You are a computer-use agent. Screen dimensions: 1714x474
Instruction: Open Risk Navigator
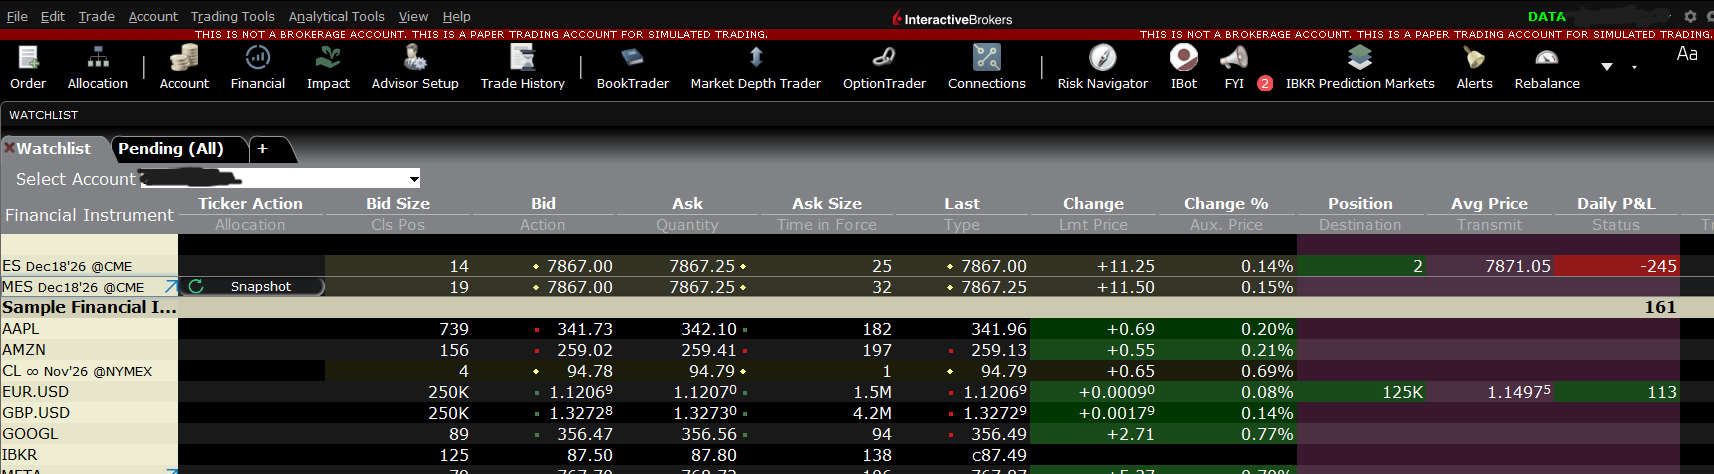(1102, 67)
